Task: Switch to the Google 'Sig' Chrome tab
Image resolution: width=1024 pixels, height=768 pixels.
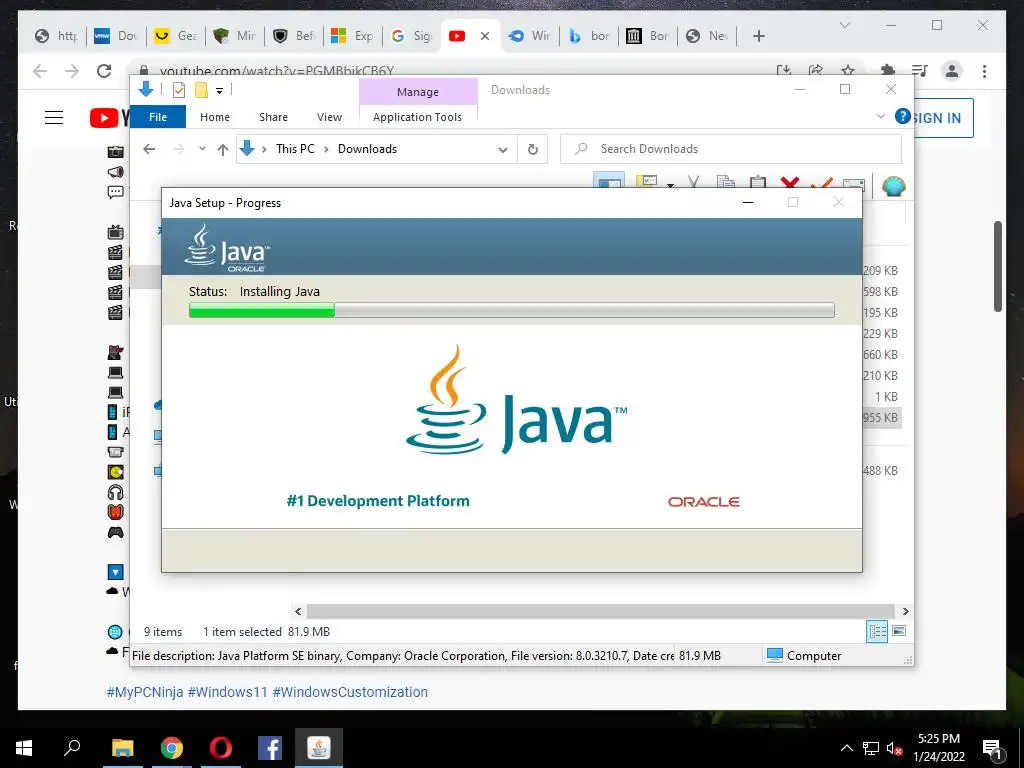Action: point(411,36)
